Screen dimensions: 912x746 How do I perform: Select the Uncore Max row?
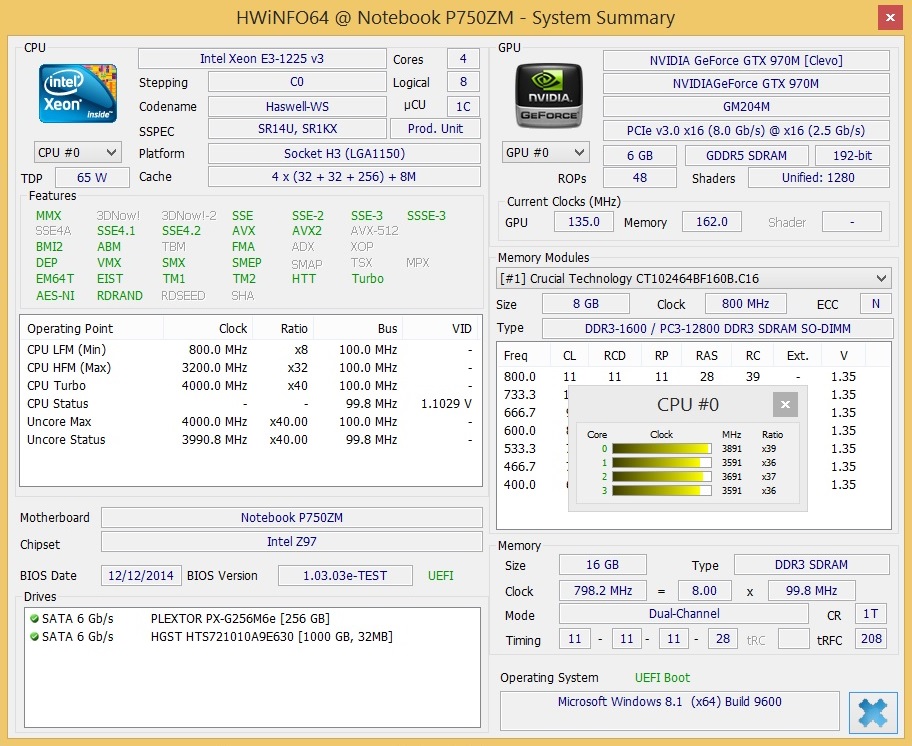tap(250, 422)
